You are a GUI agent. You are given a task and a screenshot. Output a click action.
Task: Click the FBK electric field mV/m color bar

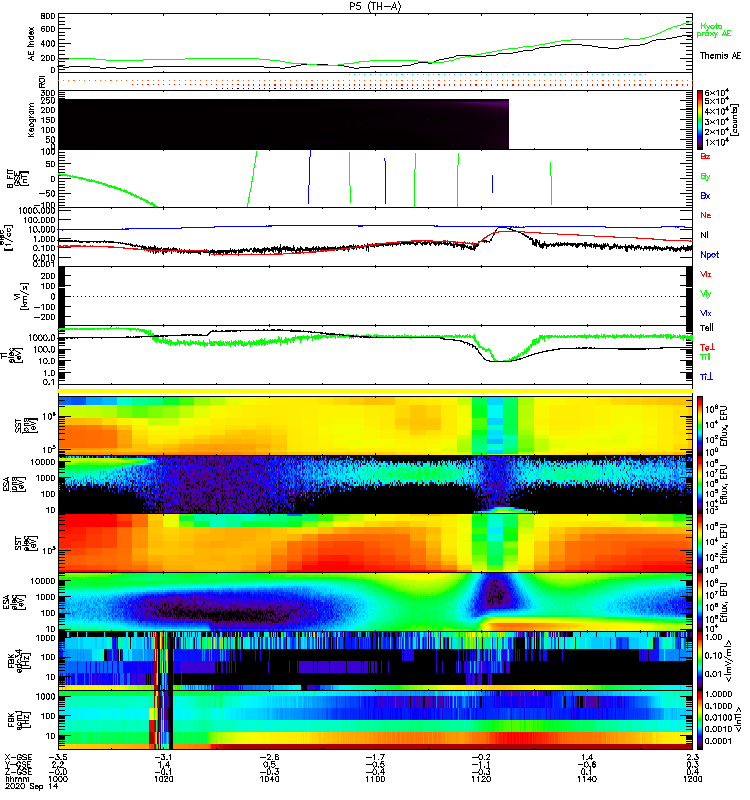[700, 661]
